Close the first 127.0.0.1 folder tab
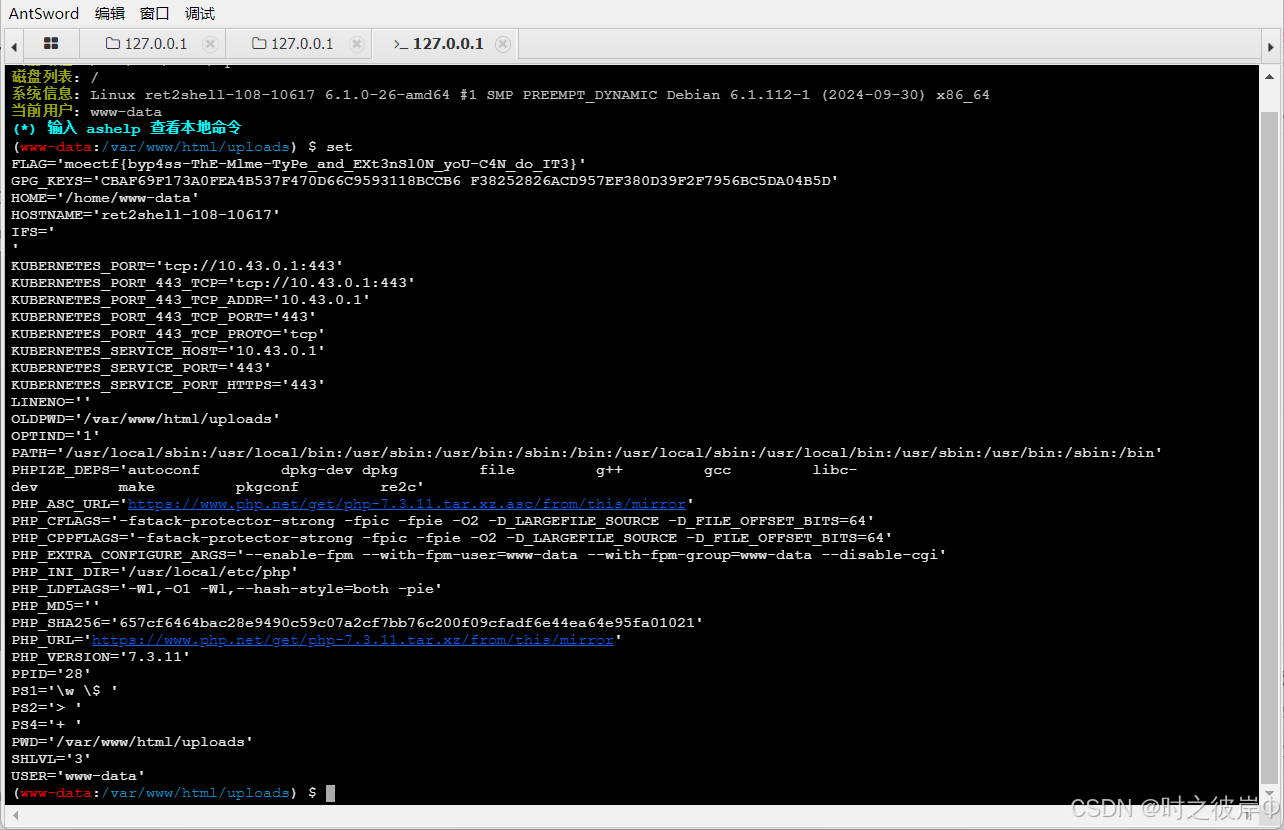Screen dimensions: 1284x830 coord(210,44)
